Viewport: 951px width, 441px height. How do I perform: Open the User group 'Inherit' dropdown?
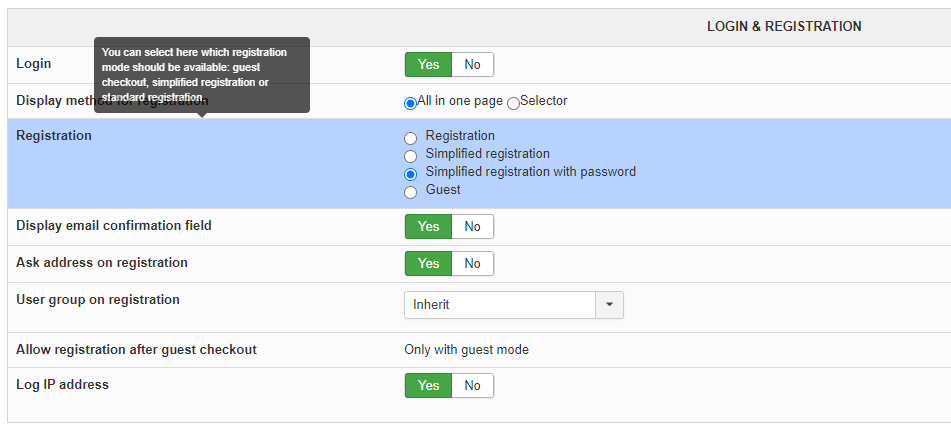(500, 305)
